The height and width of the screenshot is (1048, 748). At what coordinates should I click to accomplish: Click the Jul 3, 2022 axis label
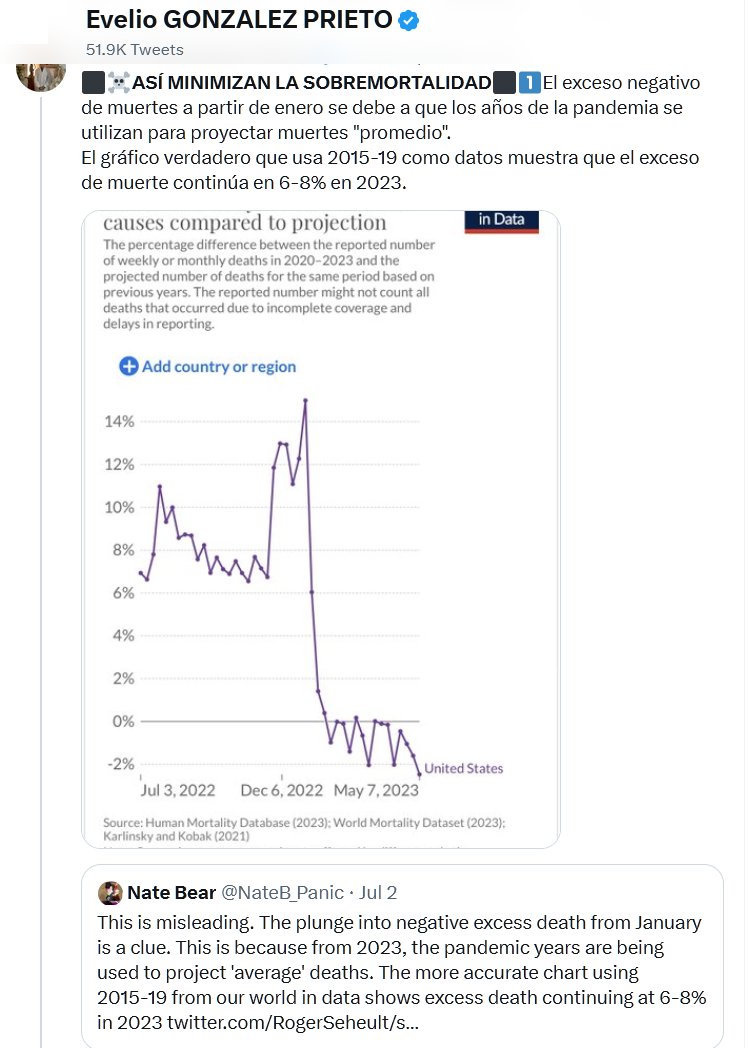tap(178, 790)
